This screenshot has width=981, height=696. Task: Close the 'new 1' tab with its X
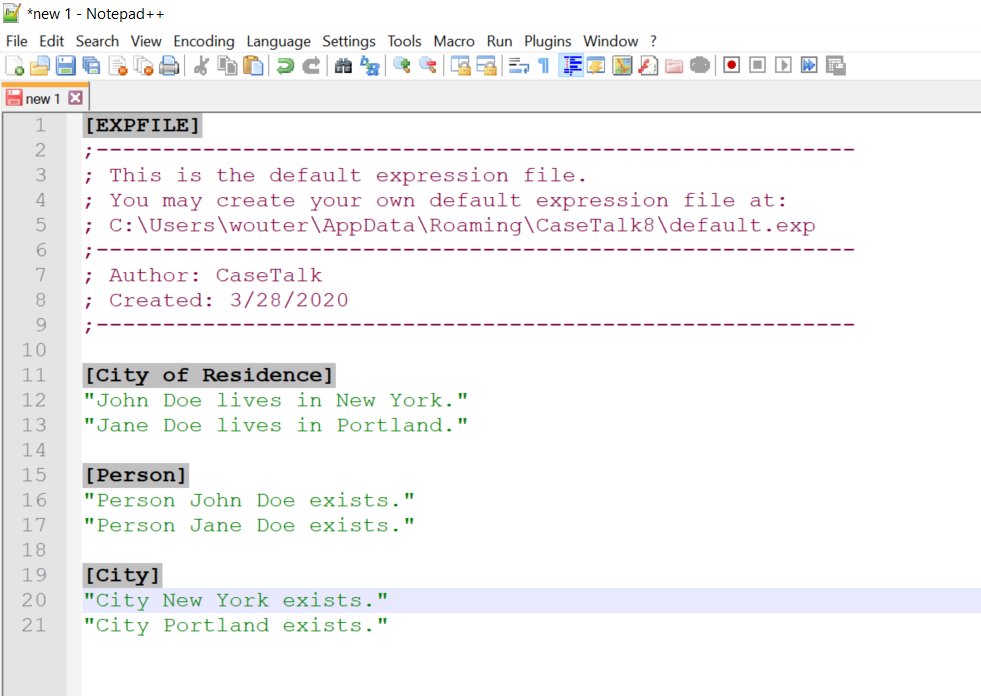(75, 98)
